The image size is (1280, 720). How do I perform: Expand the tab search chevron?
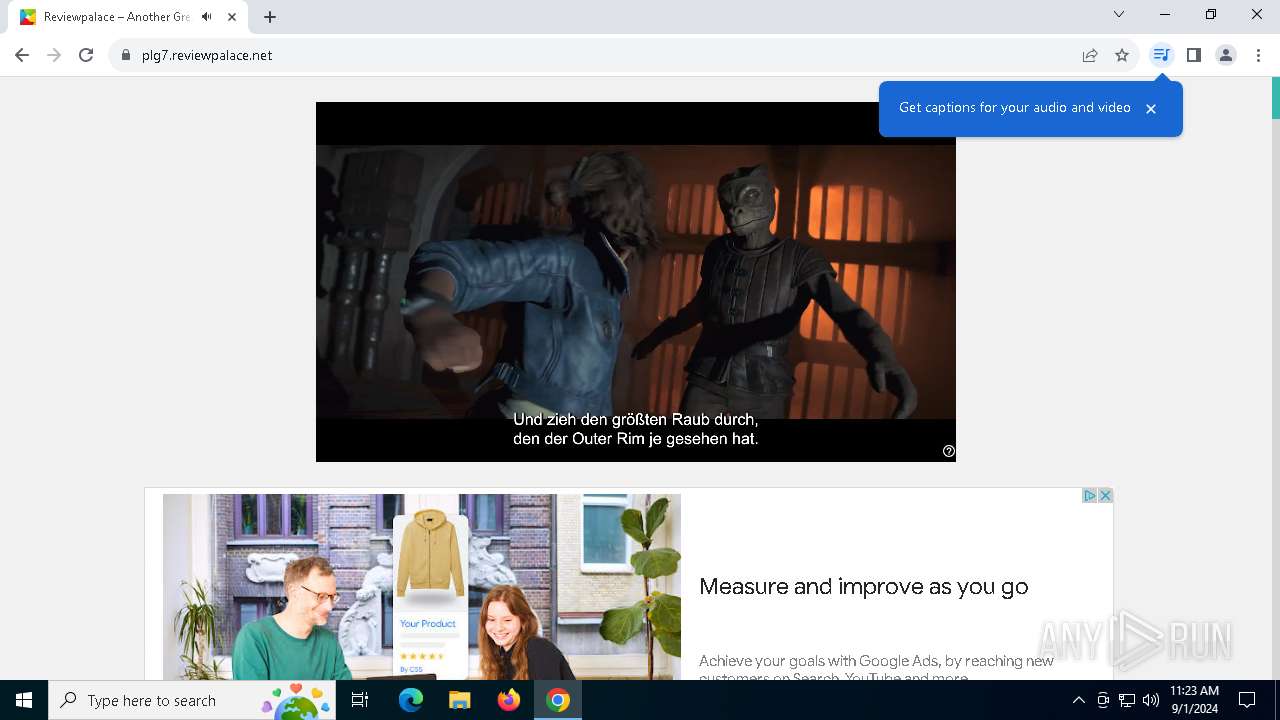[1119, 14]
